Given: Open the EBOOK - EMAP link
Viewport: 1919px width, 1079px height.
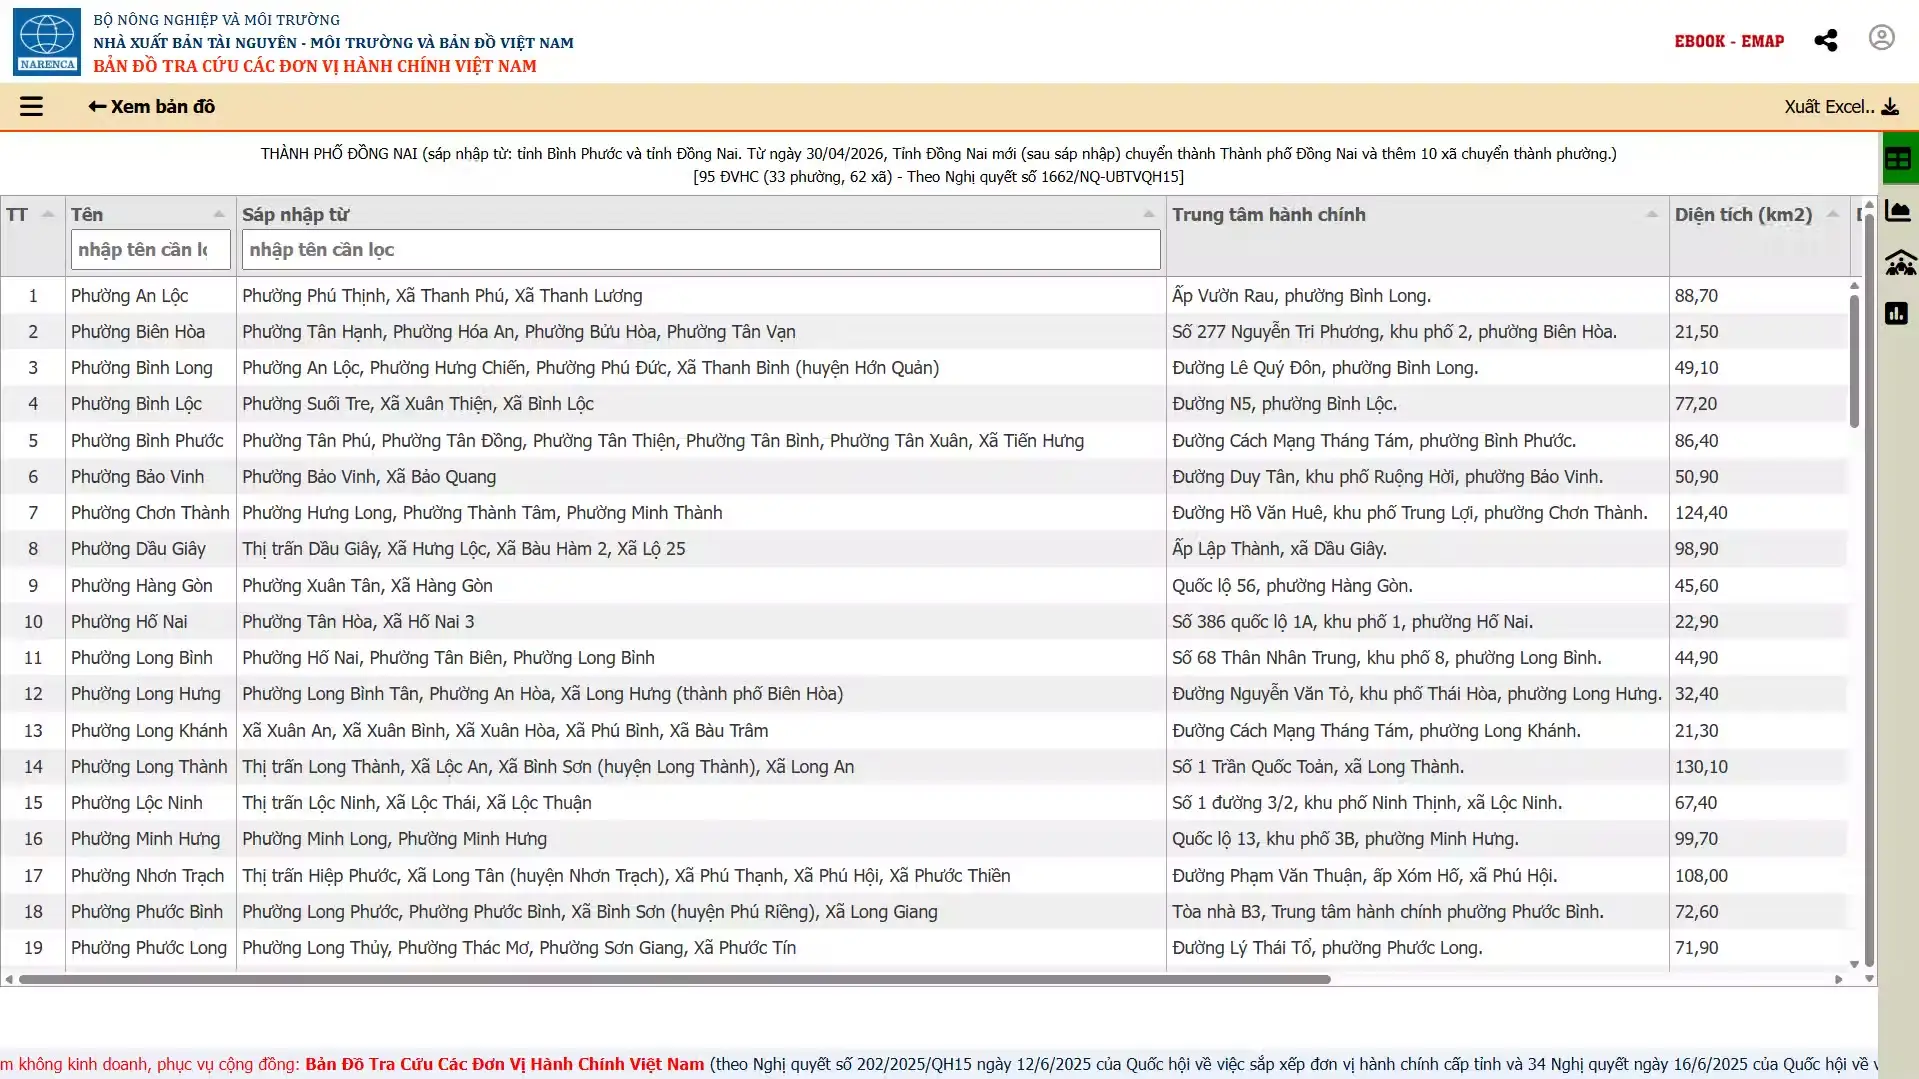Looking at the screenshot, I should click(1729, 41).
